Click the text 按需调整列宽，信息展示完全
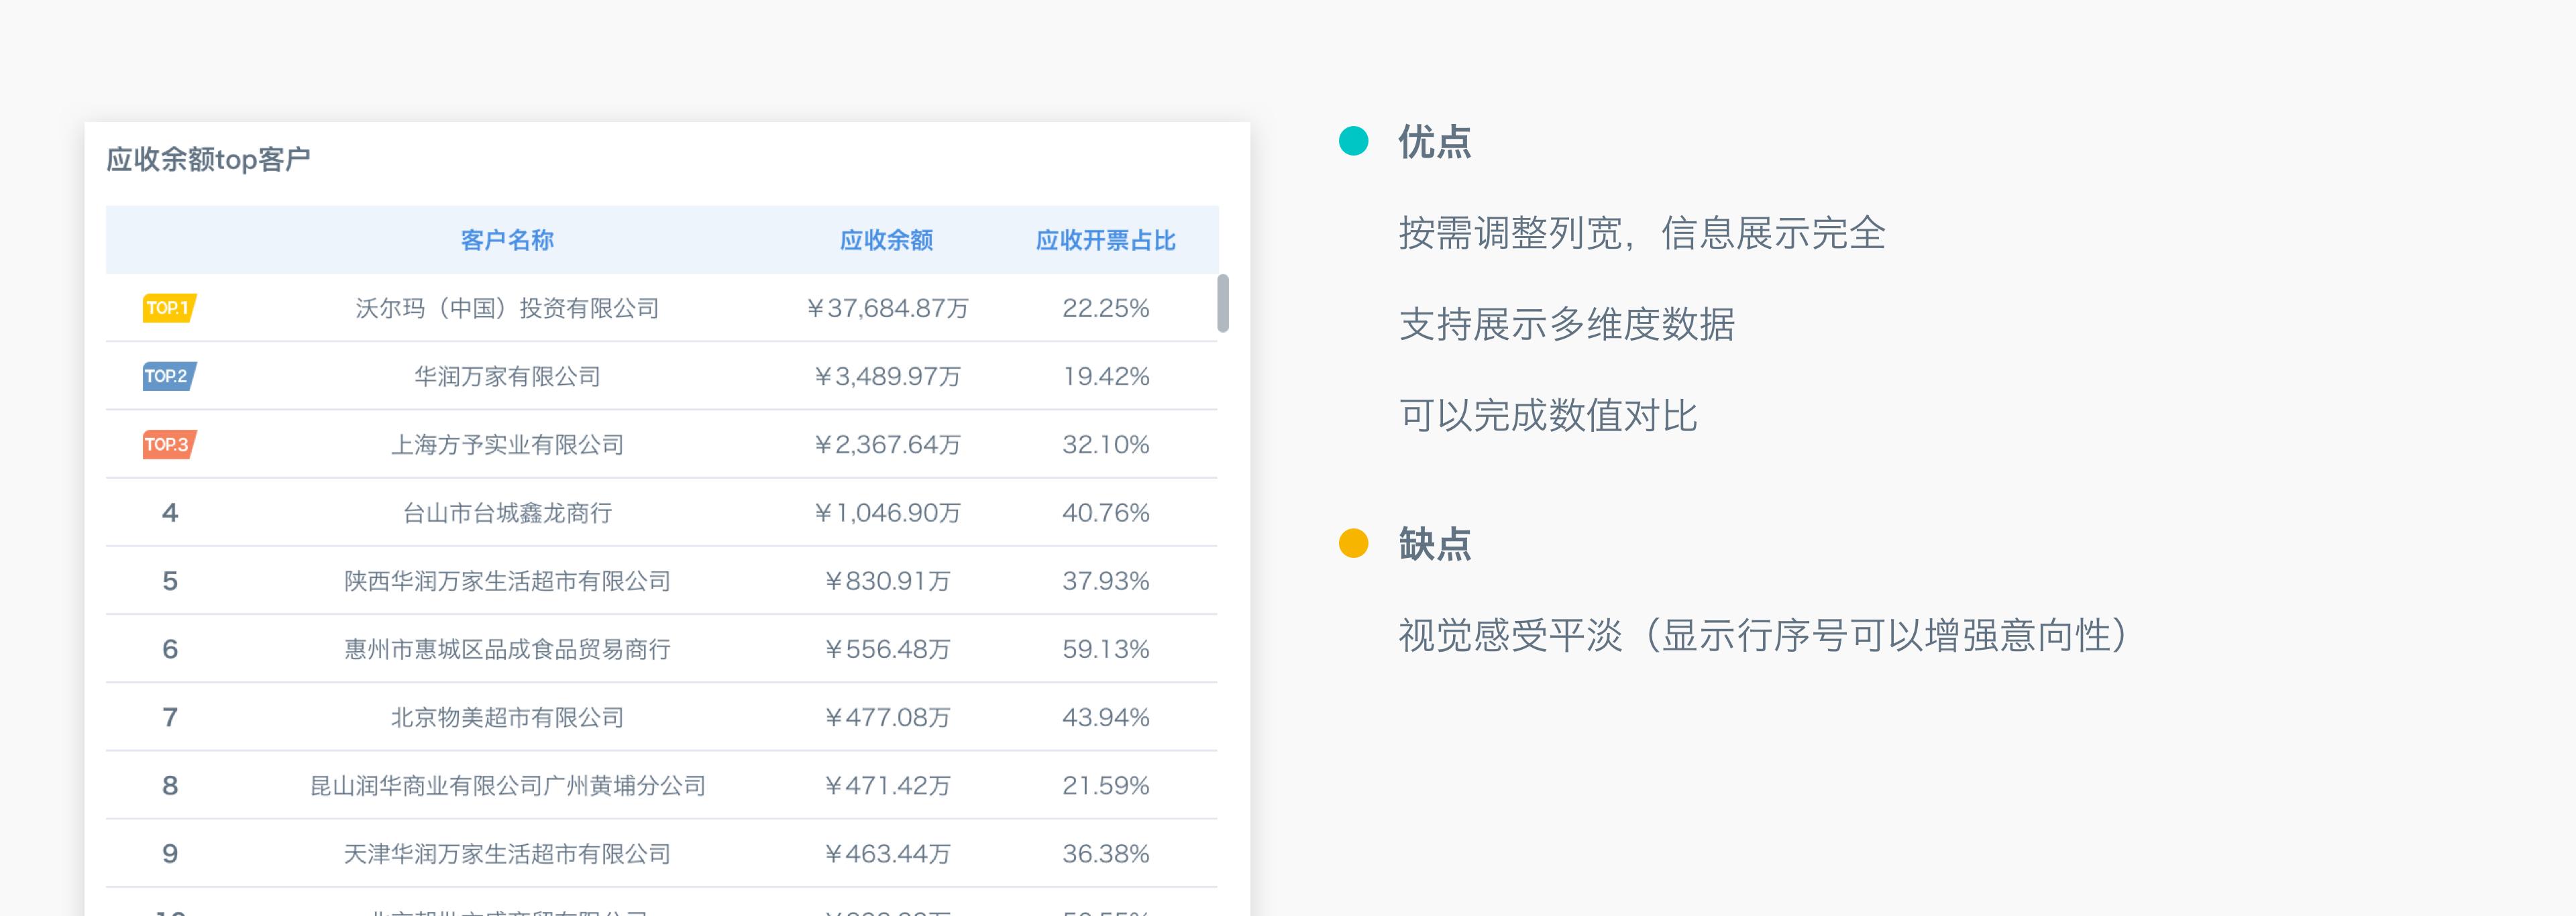Image resolution: width=2576 pixels, height=916 pixels. [1641, 233]
